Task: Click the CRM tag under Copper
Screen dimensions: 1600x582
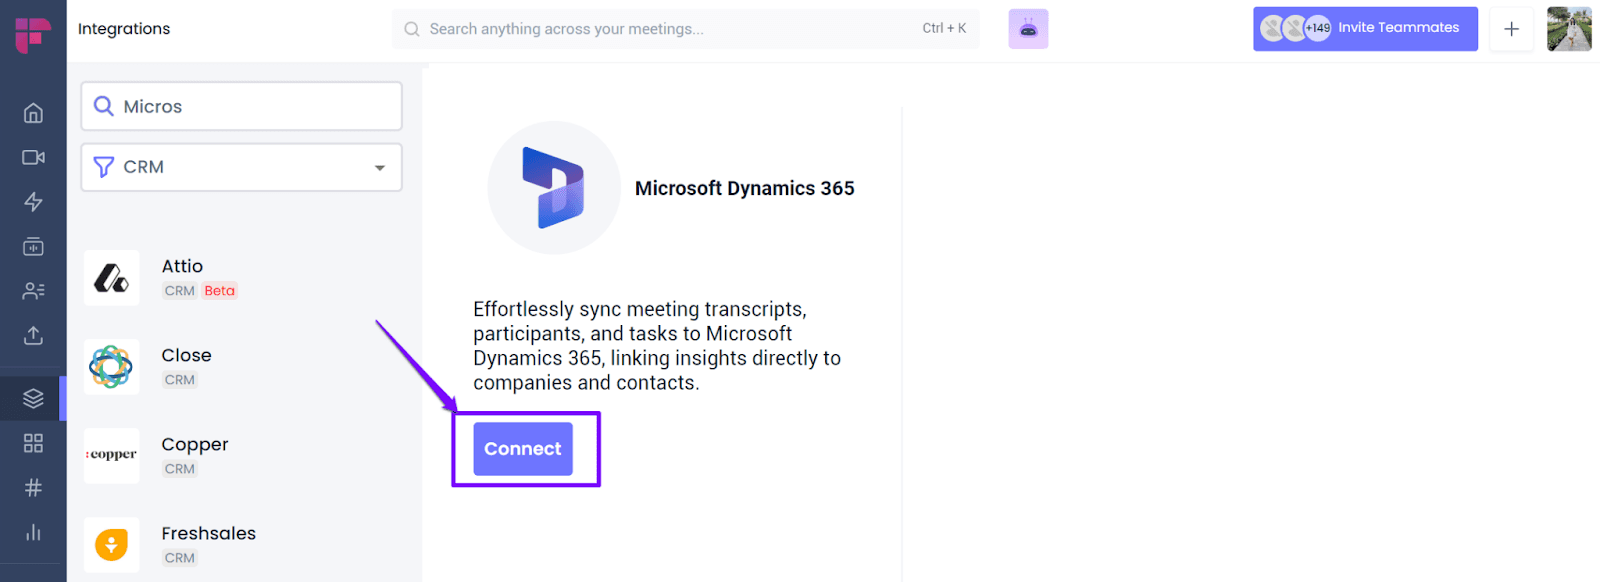Action: (x=180, y=469)
